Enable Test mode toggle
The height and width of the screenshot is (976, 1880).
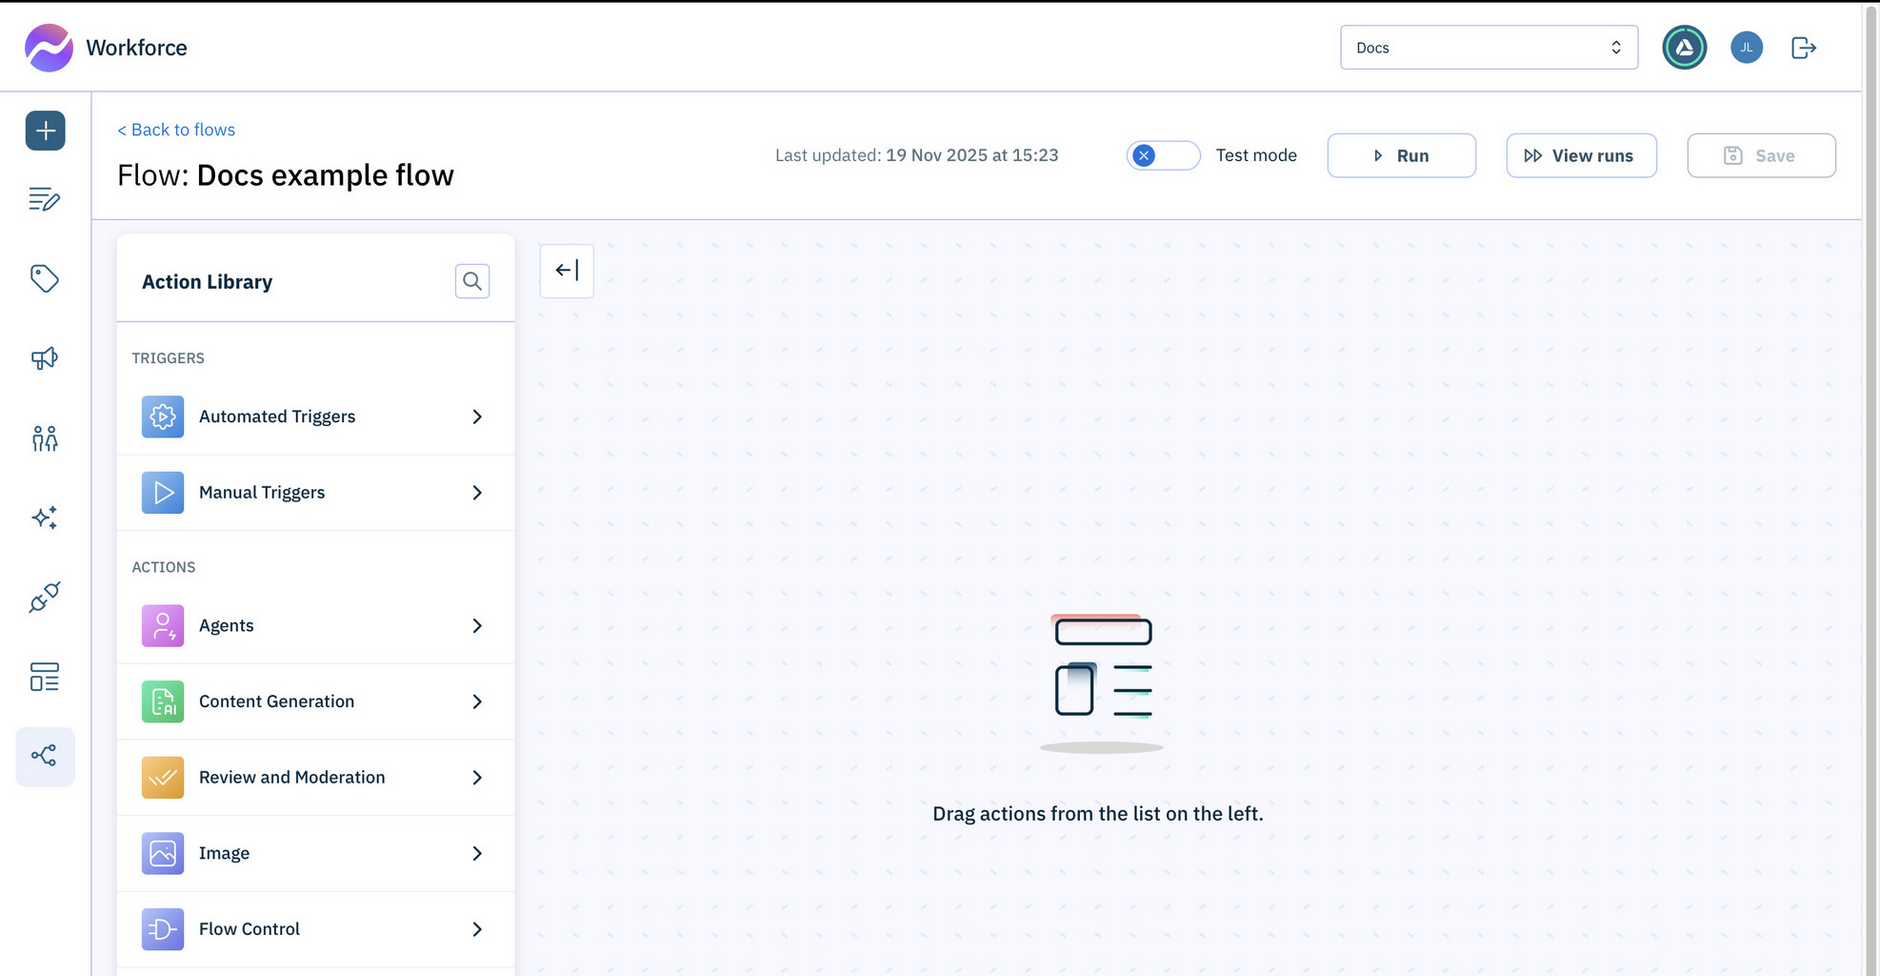1163,155
